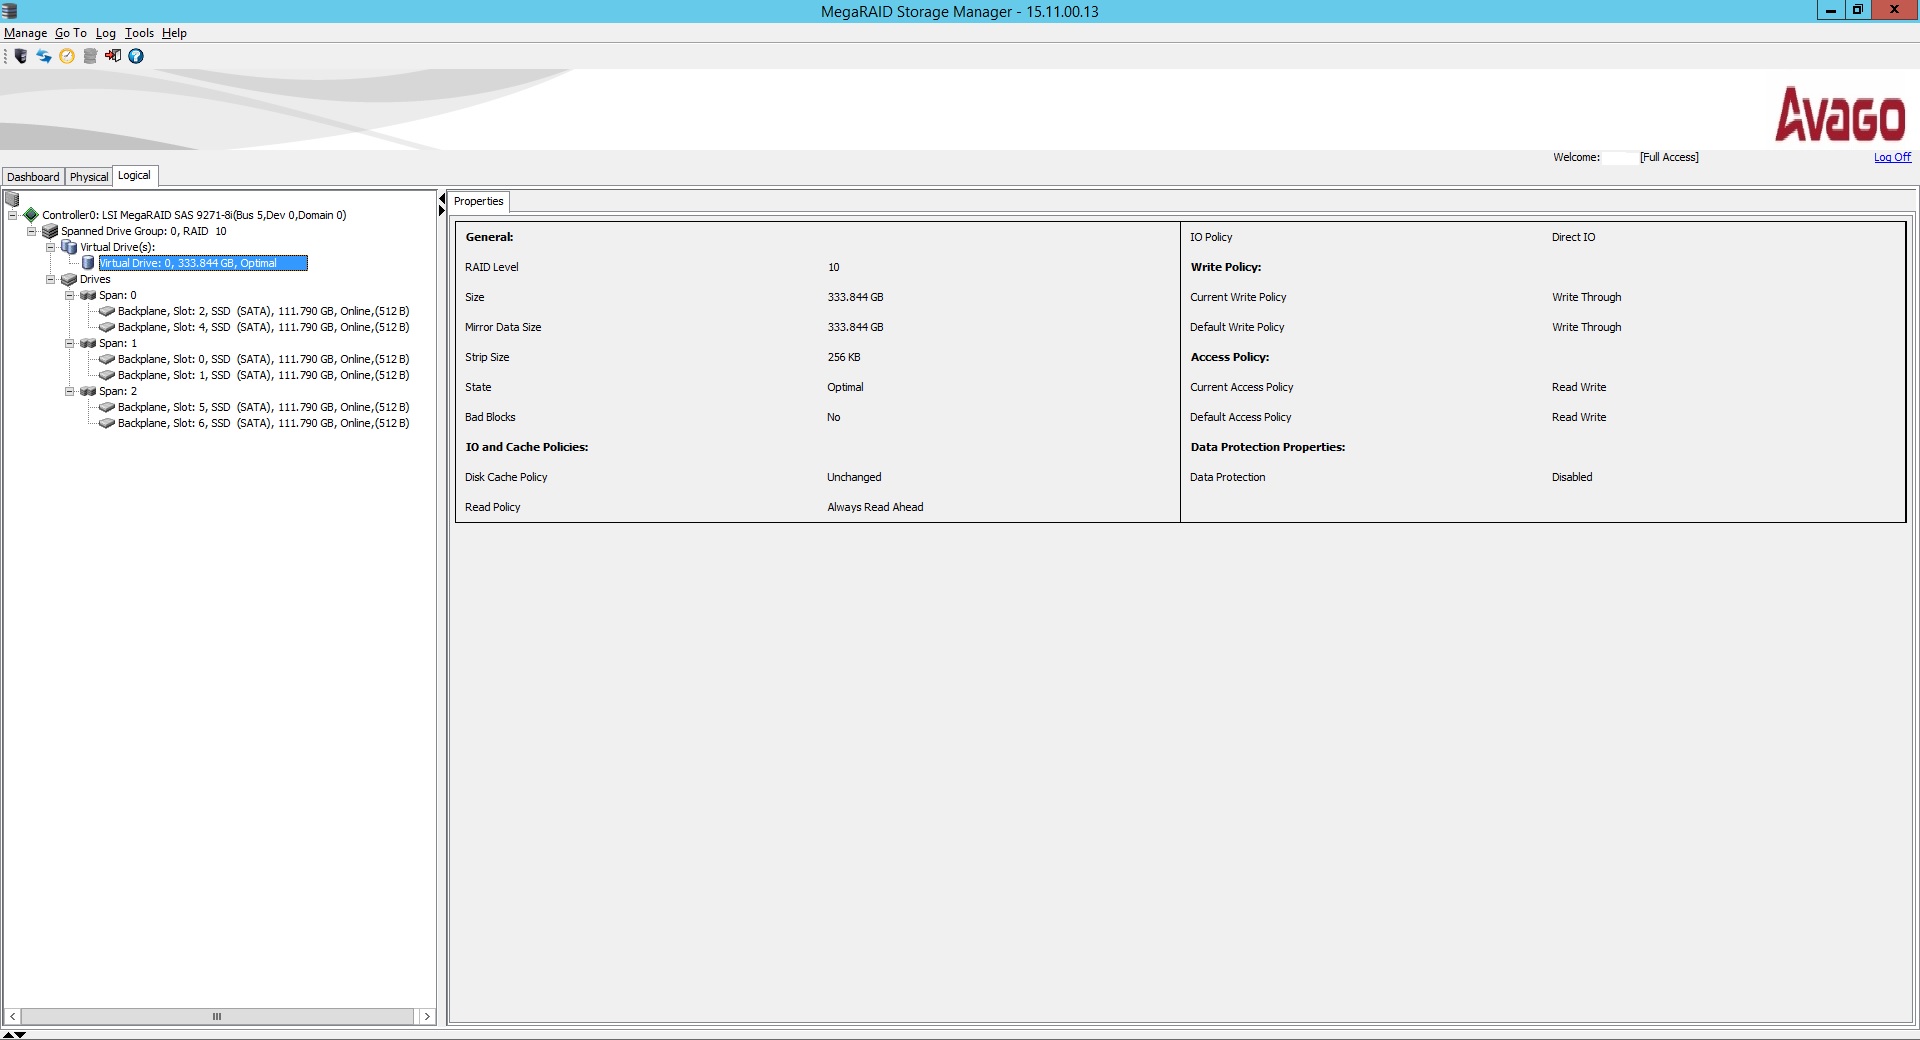Click the Log Off link
Viewport: 1920px width, 1040px height.
[1891, 157]
